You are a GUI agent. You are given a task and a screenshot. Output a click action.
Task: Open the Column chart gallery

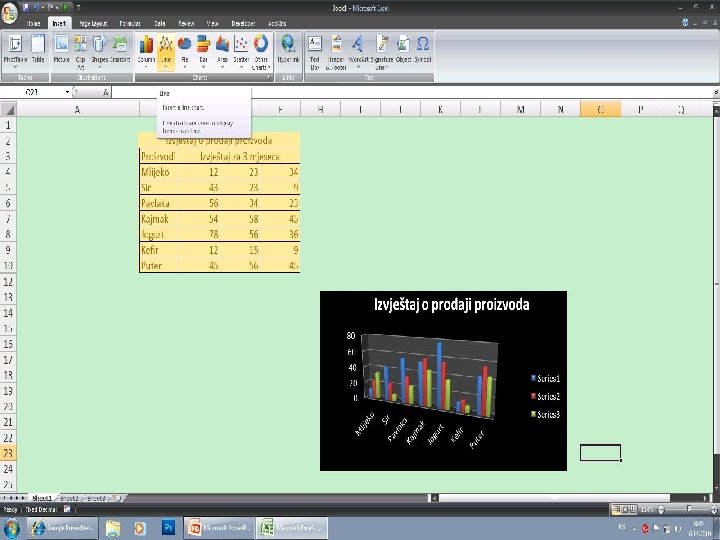(x=146, y=52)
